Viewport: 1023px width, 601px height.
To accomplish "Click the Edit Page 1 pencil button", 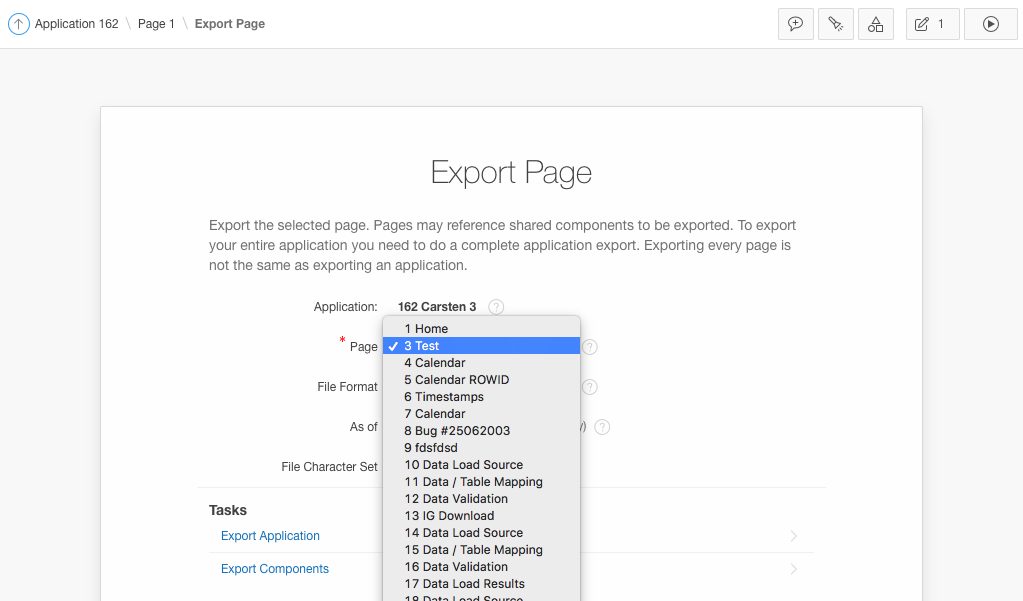I will [932, 24].
